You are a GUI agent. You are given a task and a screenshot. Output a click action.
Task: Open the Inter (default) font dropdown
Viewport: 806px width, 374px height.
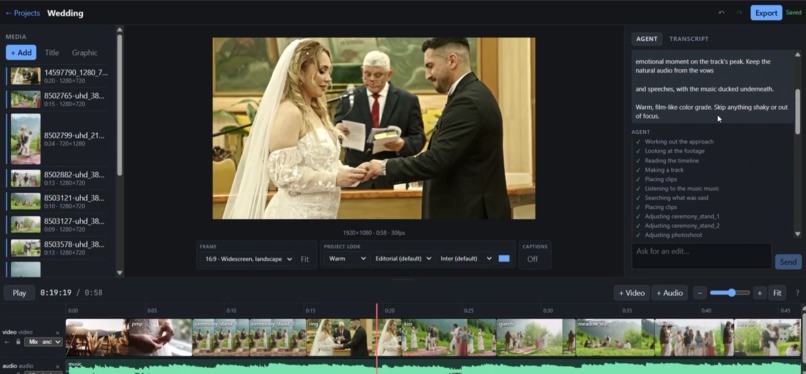466,259
